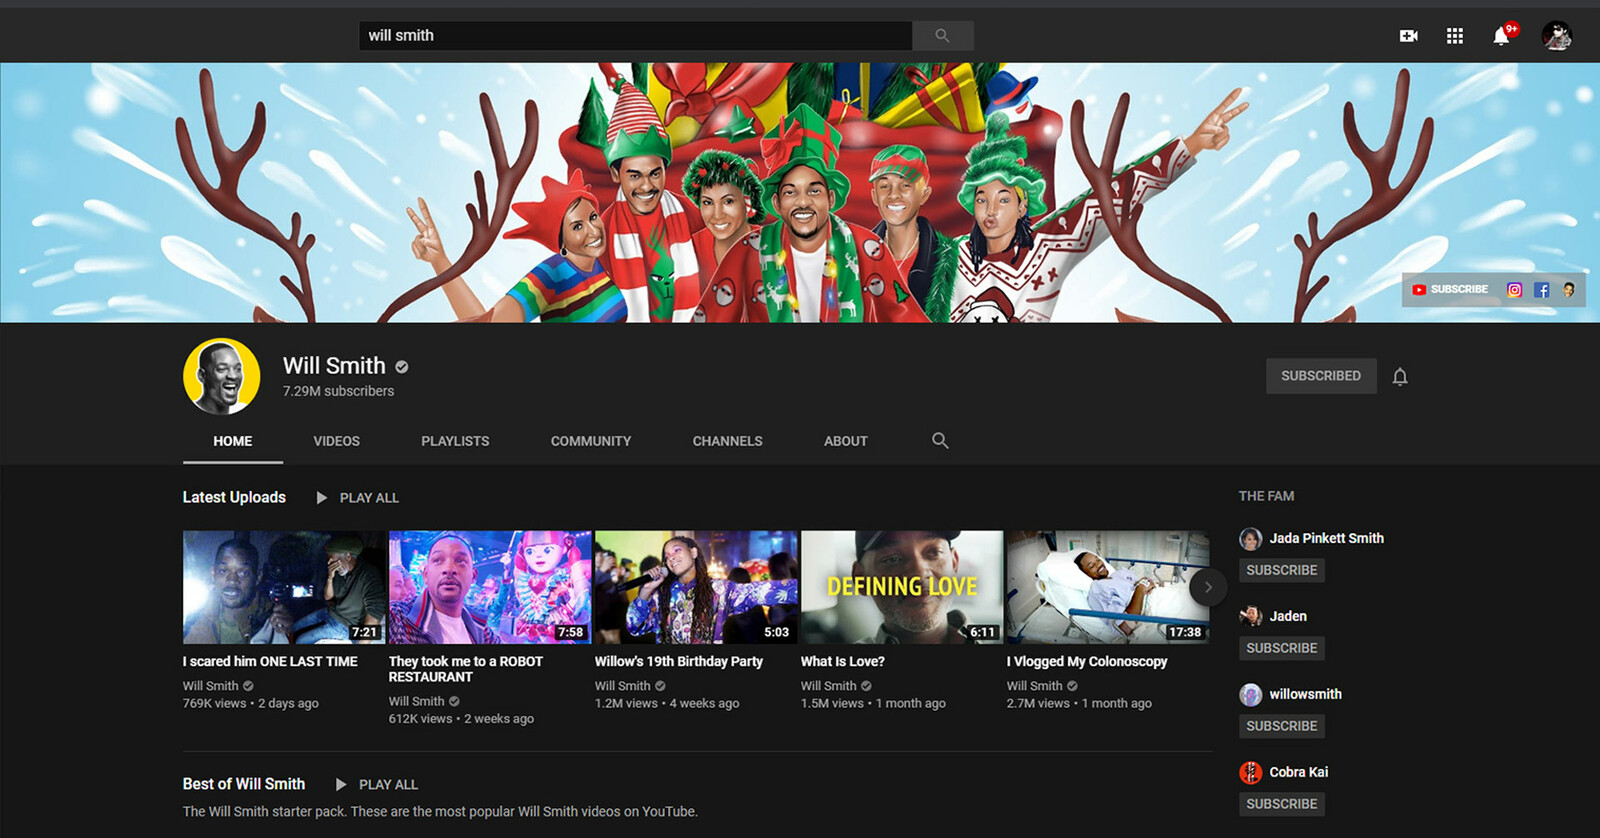Click Jada Pinkett Smith avatar icon
Image resolution: width=1600 pixels, height=838 pixels.
1251,539
